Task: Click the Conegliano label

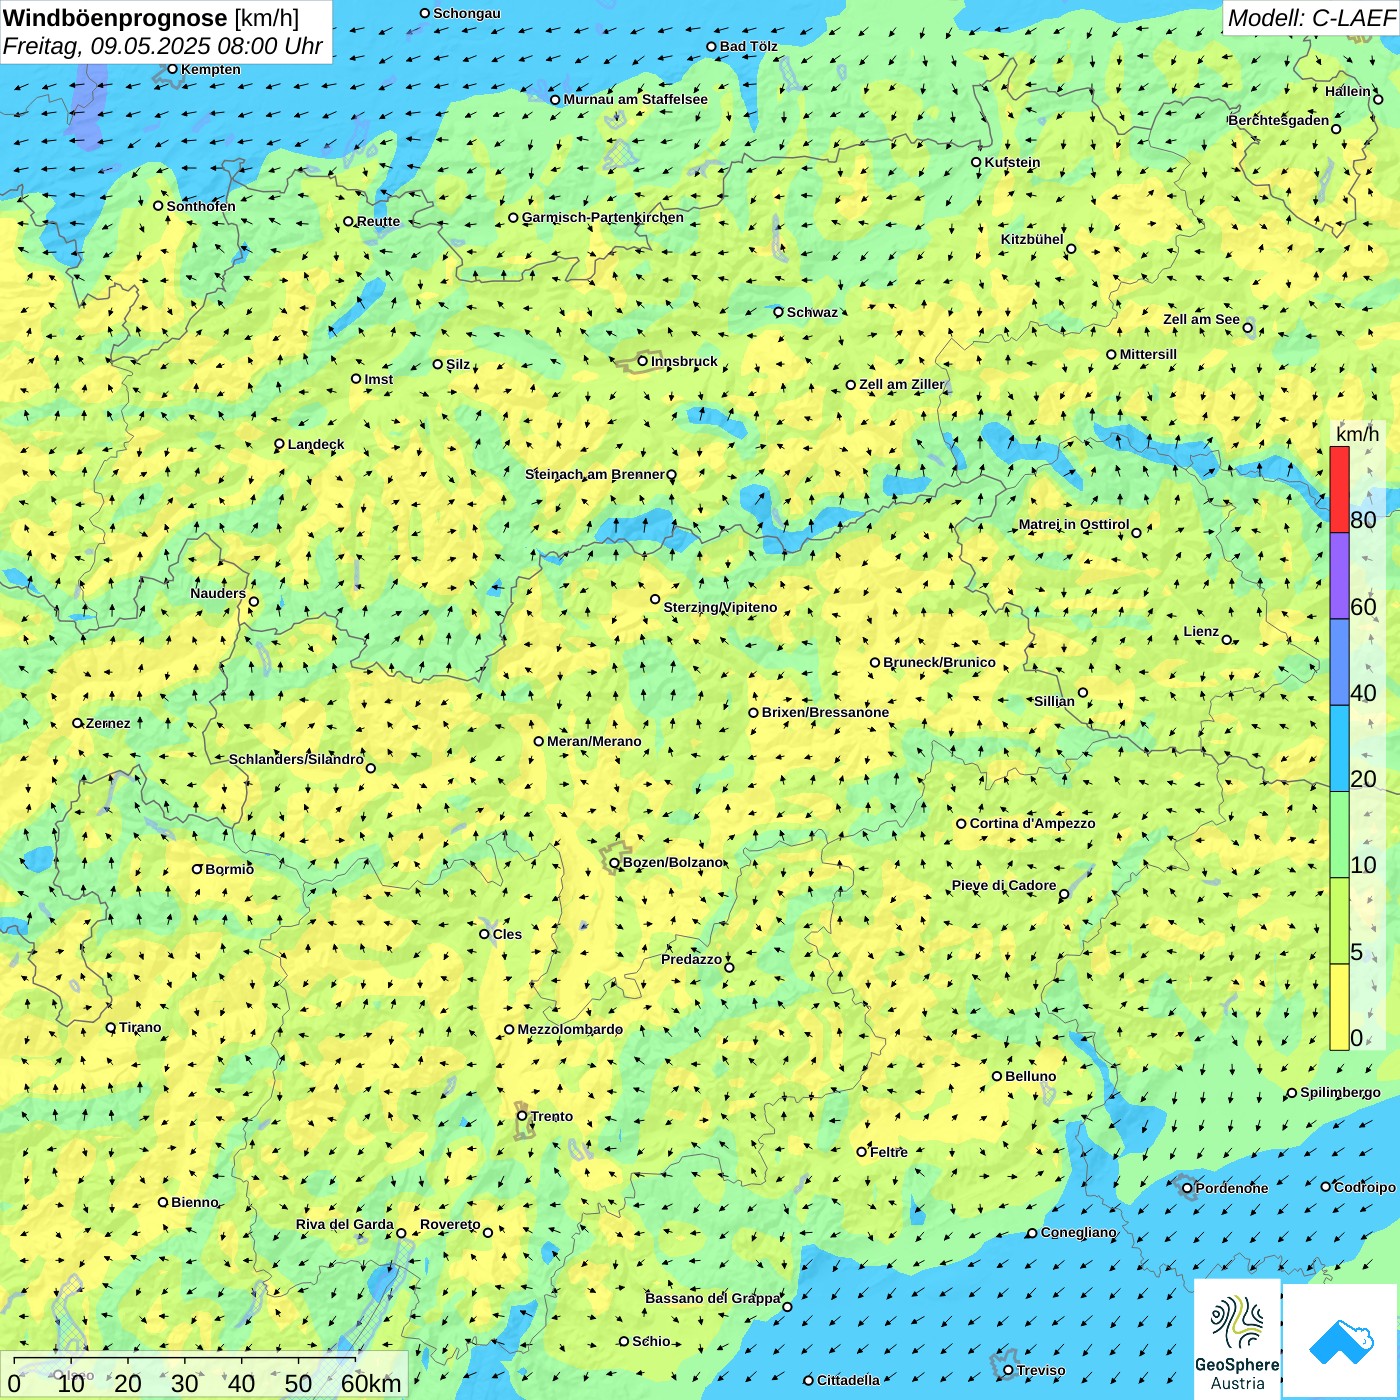Action: [1078, 1232]
